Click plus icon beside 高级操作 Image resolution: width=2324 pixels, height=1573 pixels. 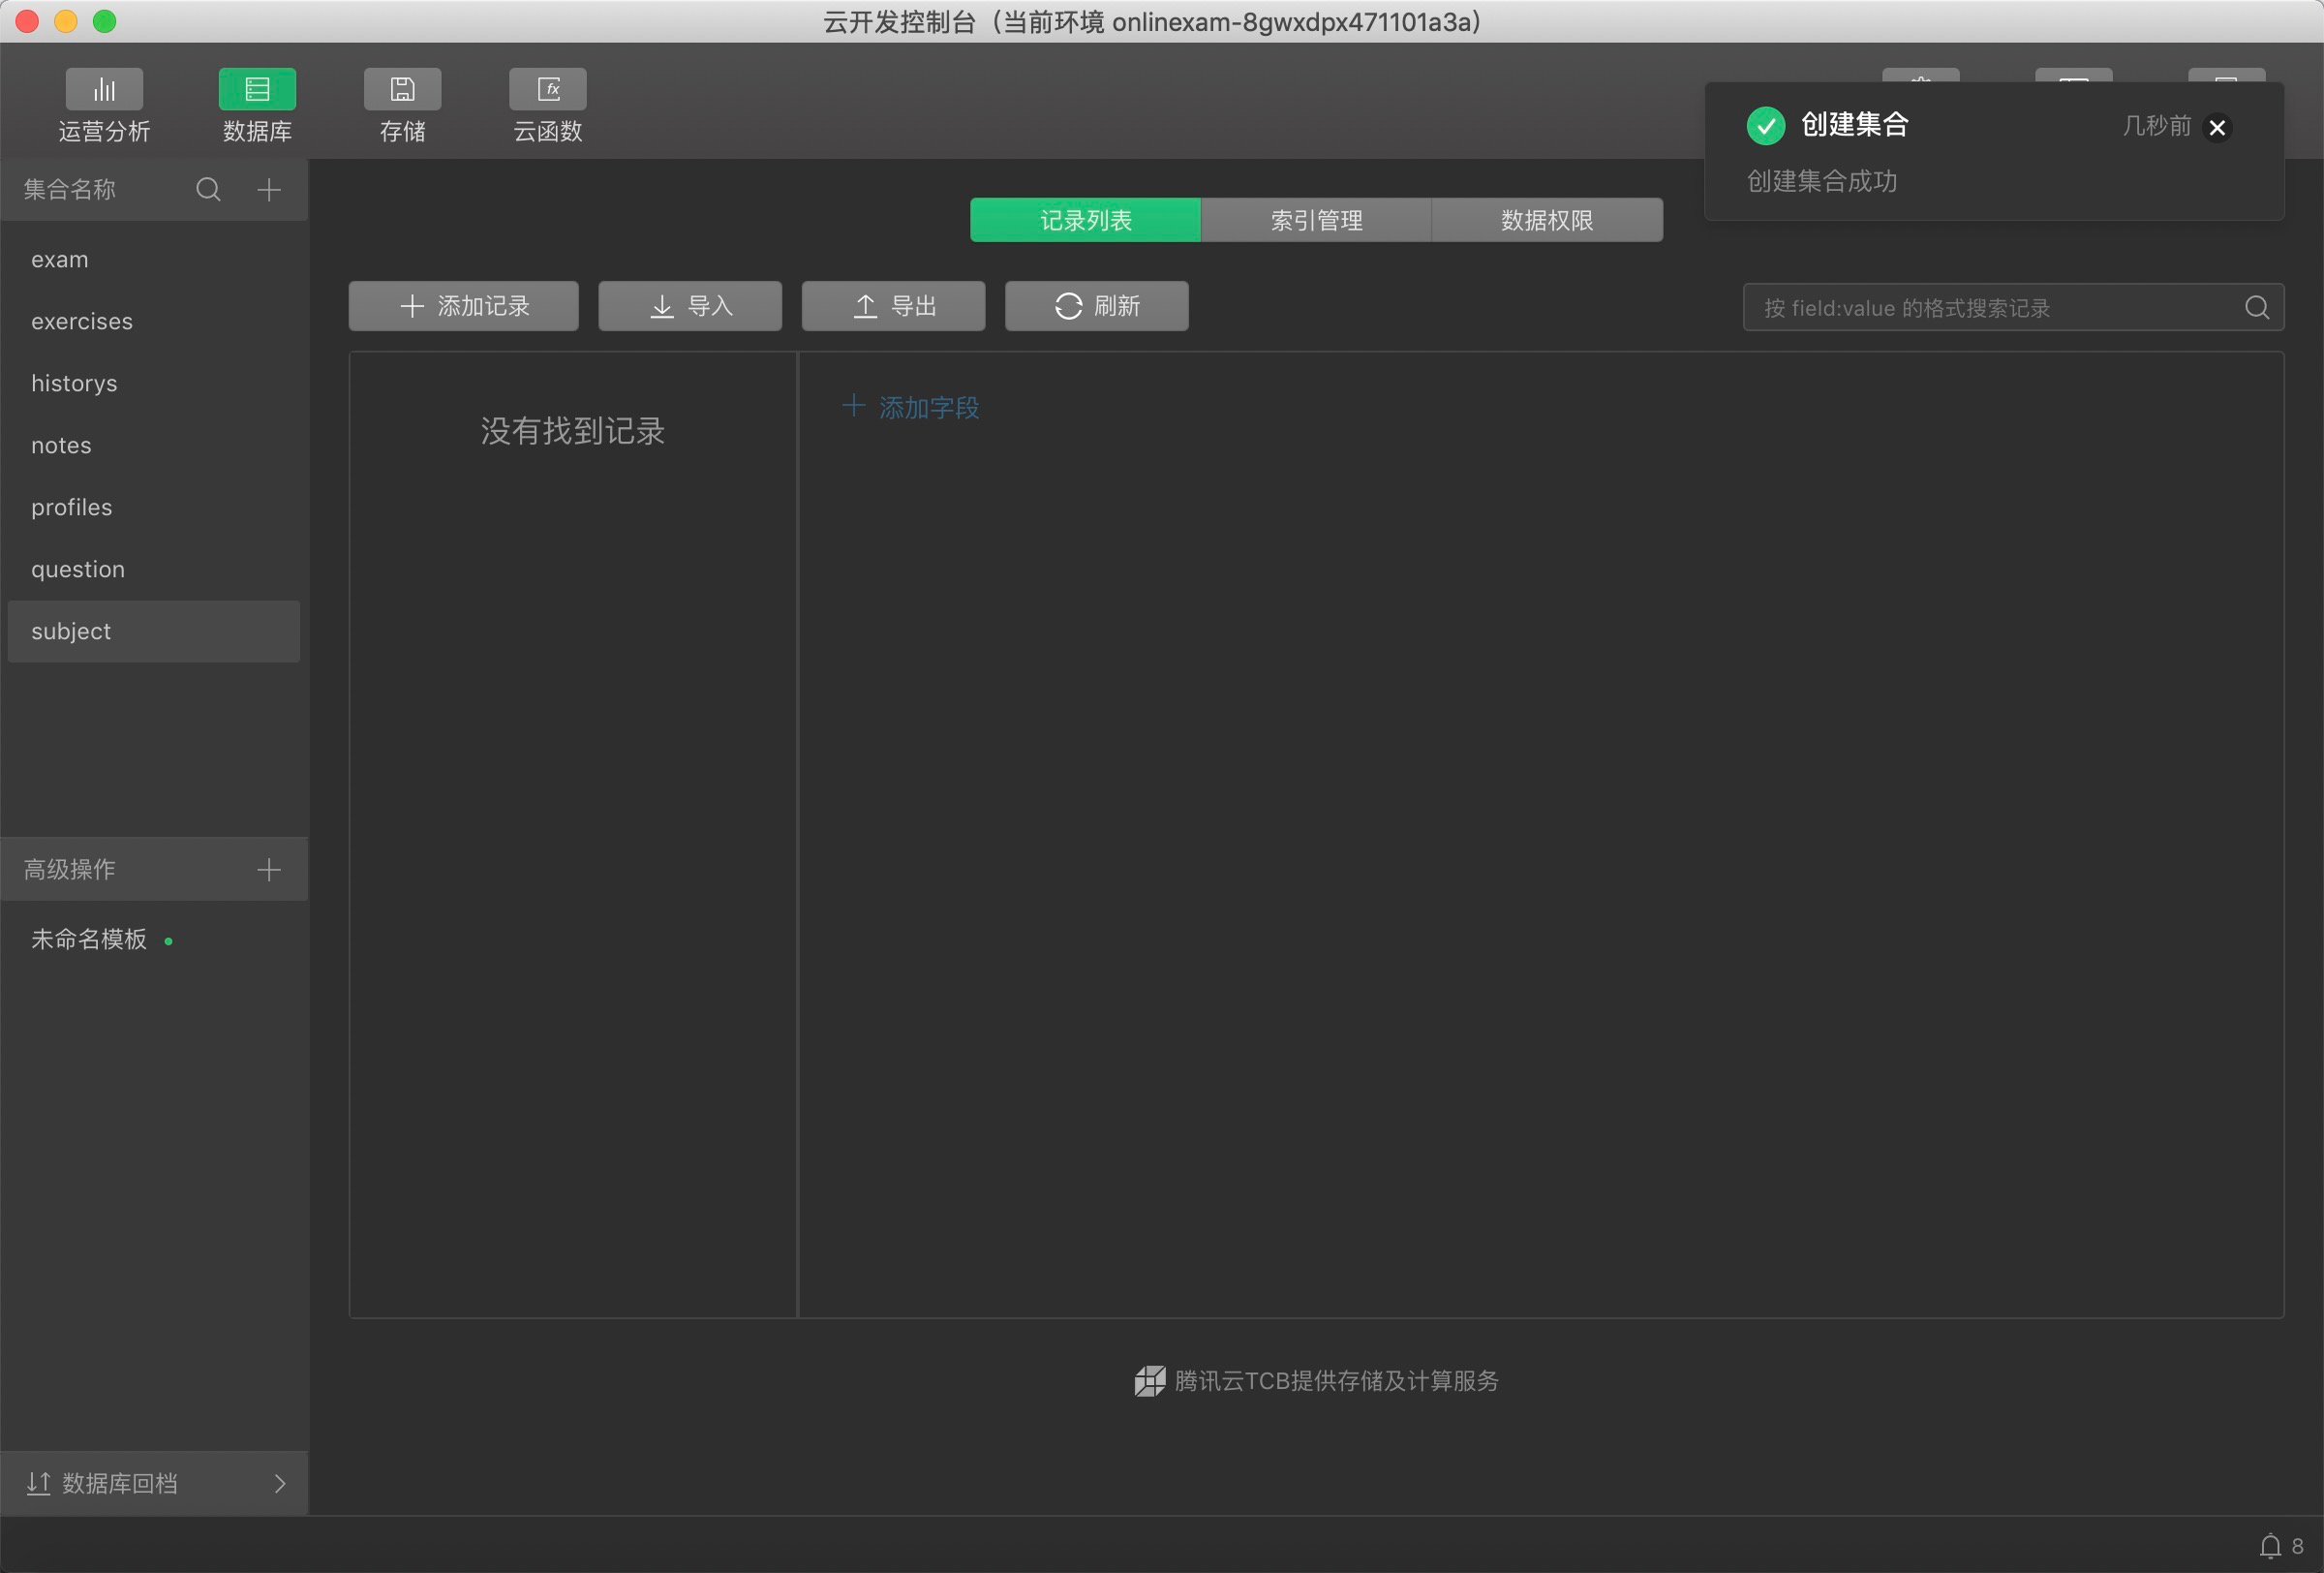(268, 869)
